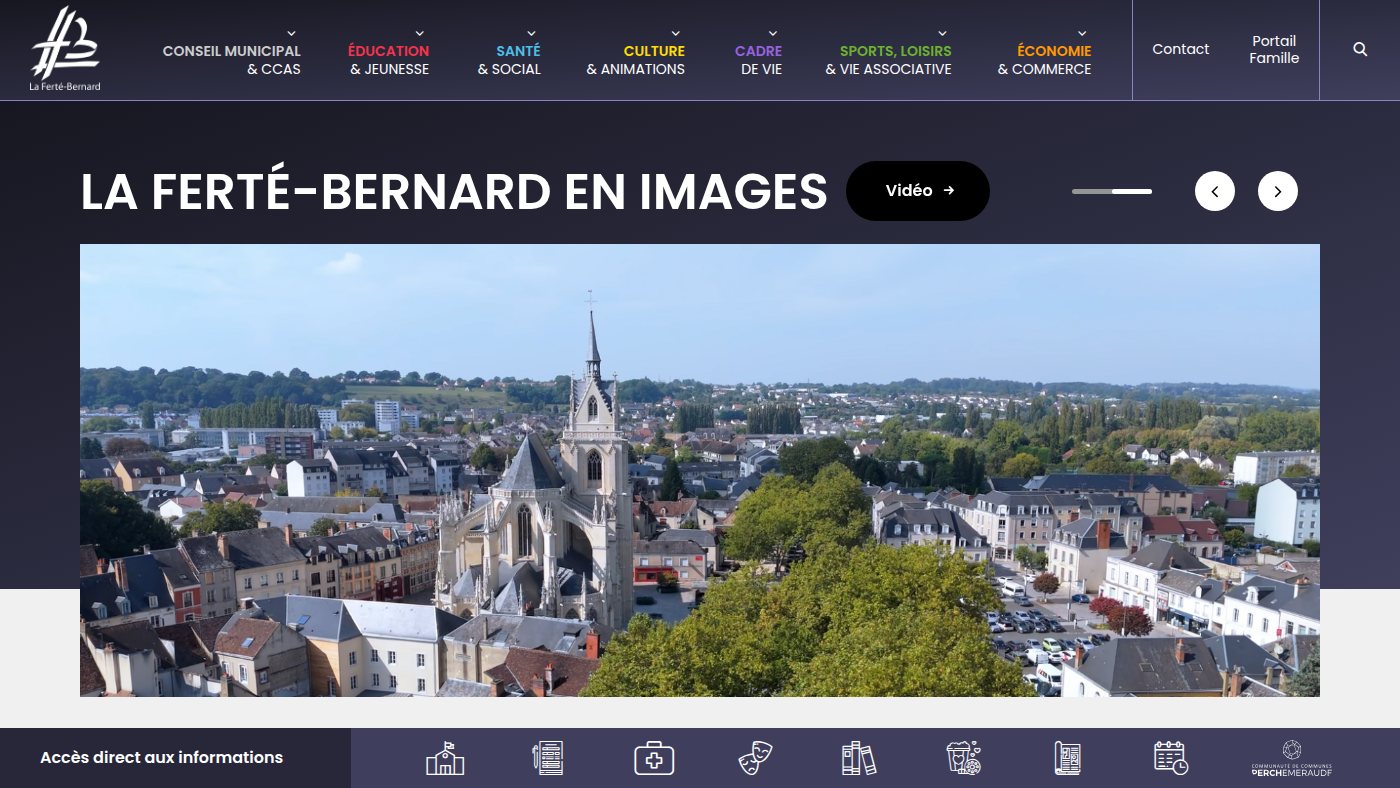
Task: Open the Économie & Commerce menu
Action: coord(1045,60)
